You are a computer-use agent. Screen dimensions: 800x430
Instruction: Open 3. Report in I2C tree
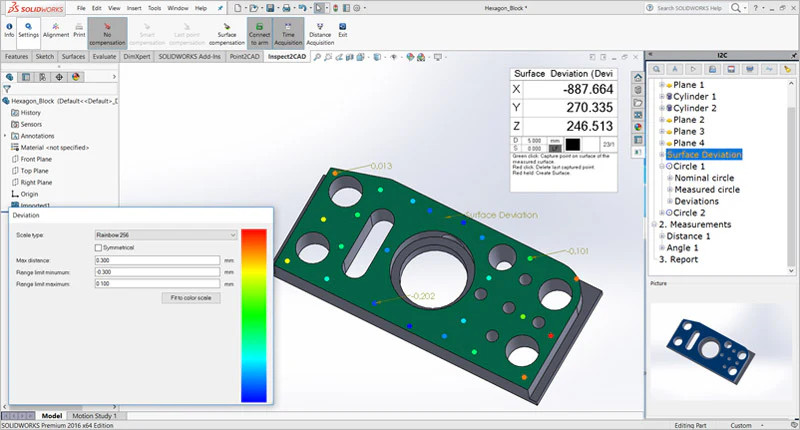(679, 260)
